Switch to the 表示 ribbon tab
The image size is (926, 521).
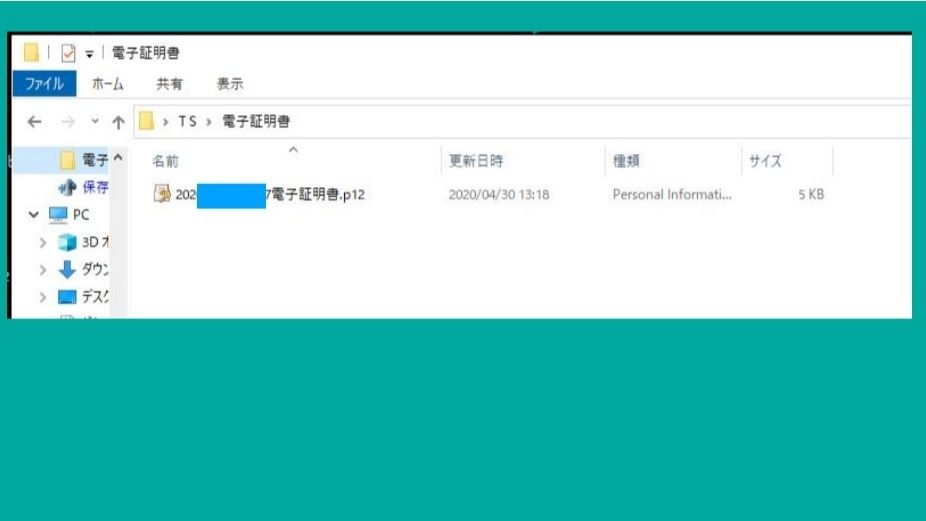[x=230, y=84]
